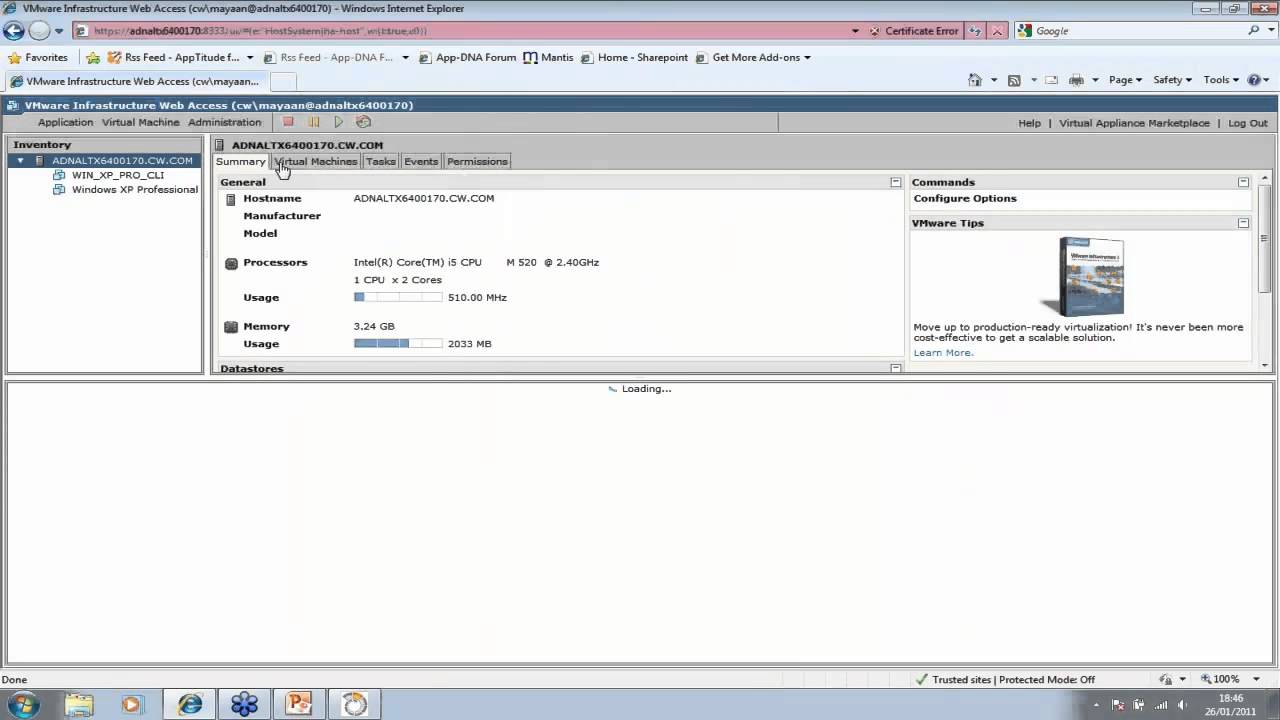Open Windows Media Player from the taskbar
The image size is (1280, 720).
pos(132,704)
